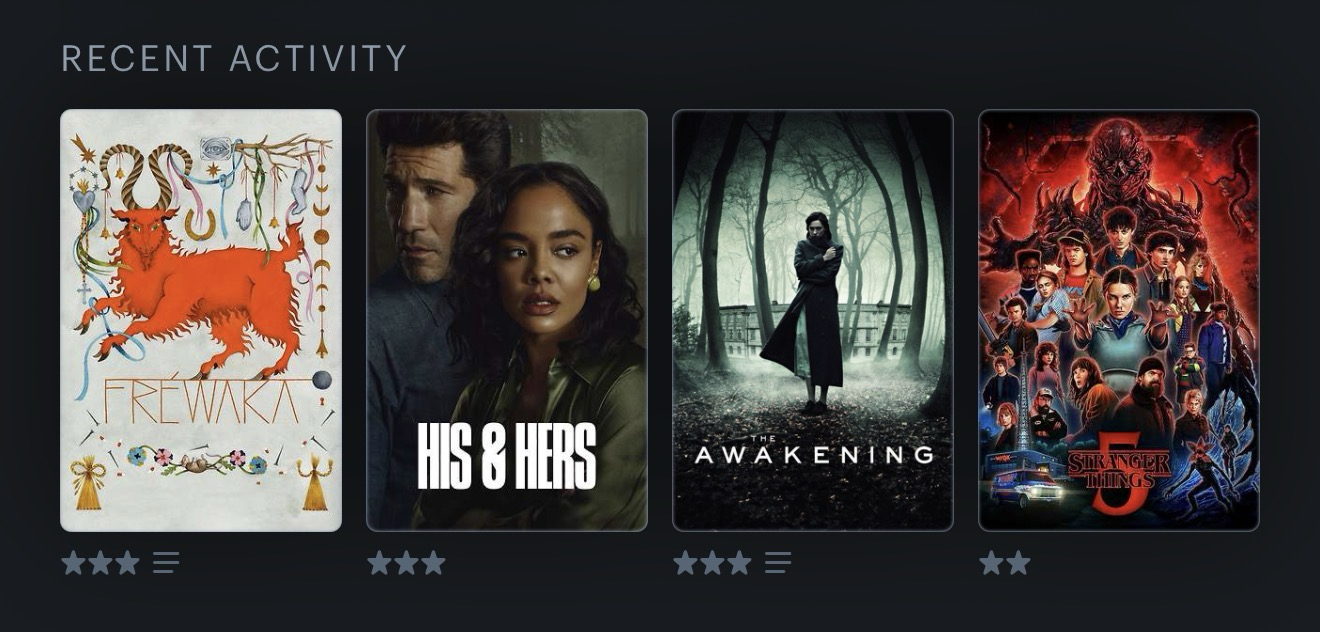This screenshot has height=632, width=1320.
Task: Open the Fréwaka film poster
Action: click(201, 320)
